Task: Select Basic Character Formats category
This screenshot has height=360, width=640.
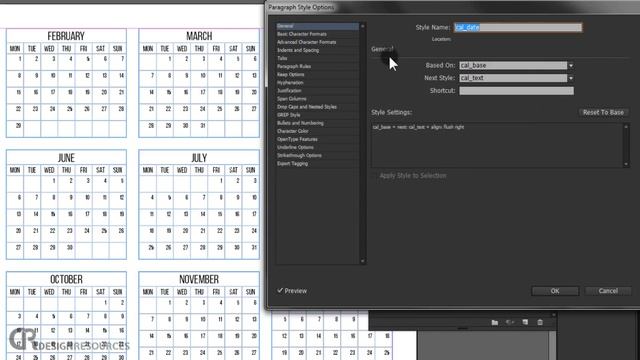Action: (x=318, y=34)
